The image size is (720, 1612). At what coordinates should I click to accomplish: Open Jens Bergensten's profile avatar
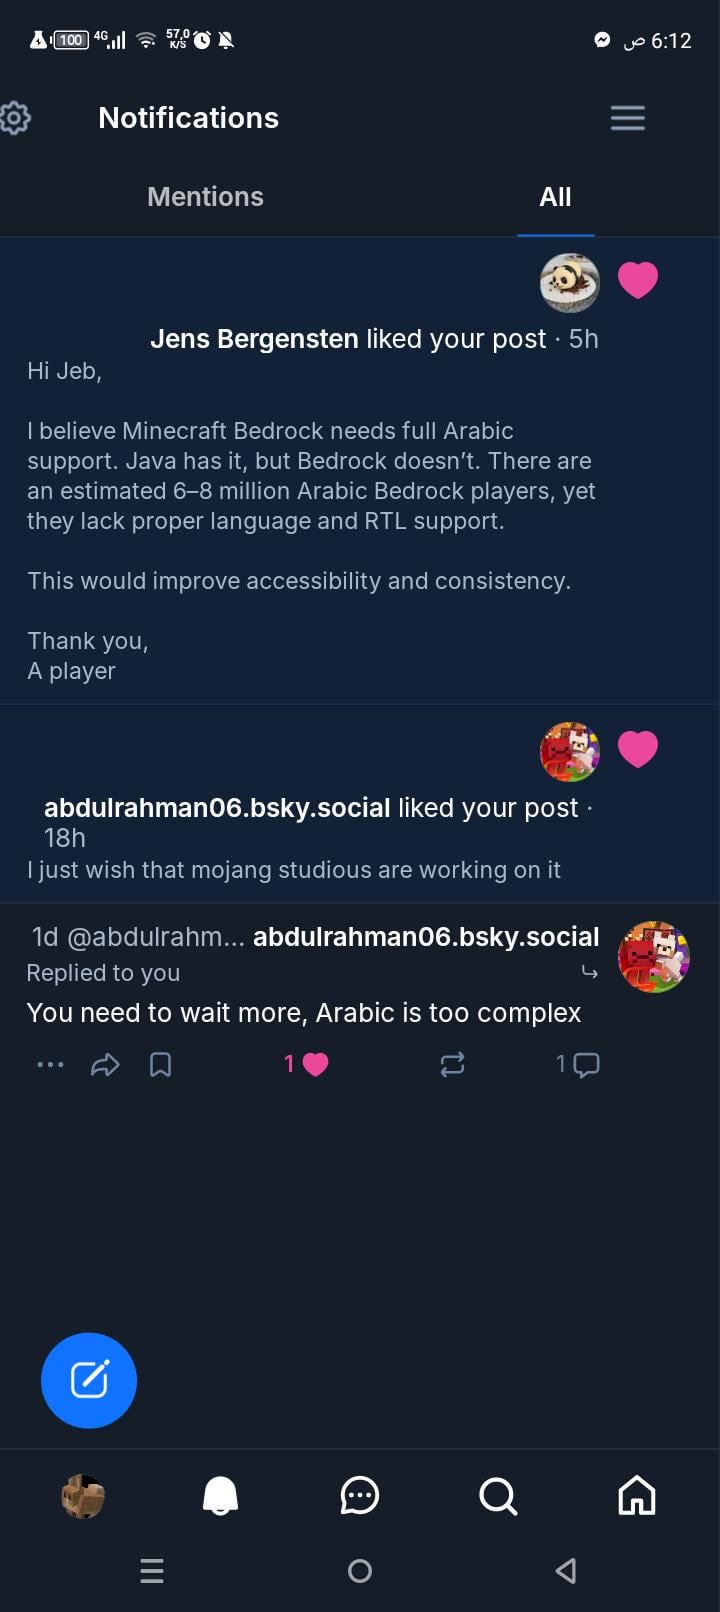coord(569,283)
